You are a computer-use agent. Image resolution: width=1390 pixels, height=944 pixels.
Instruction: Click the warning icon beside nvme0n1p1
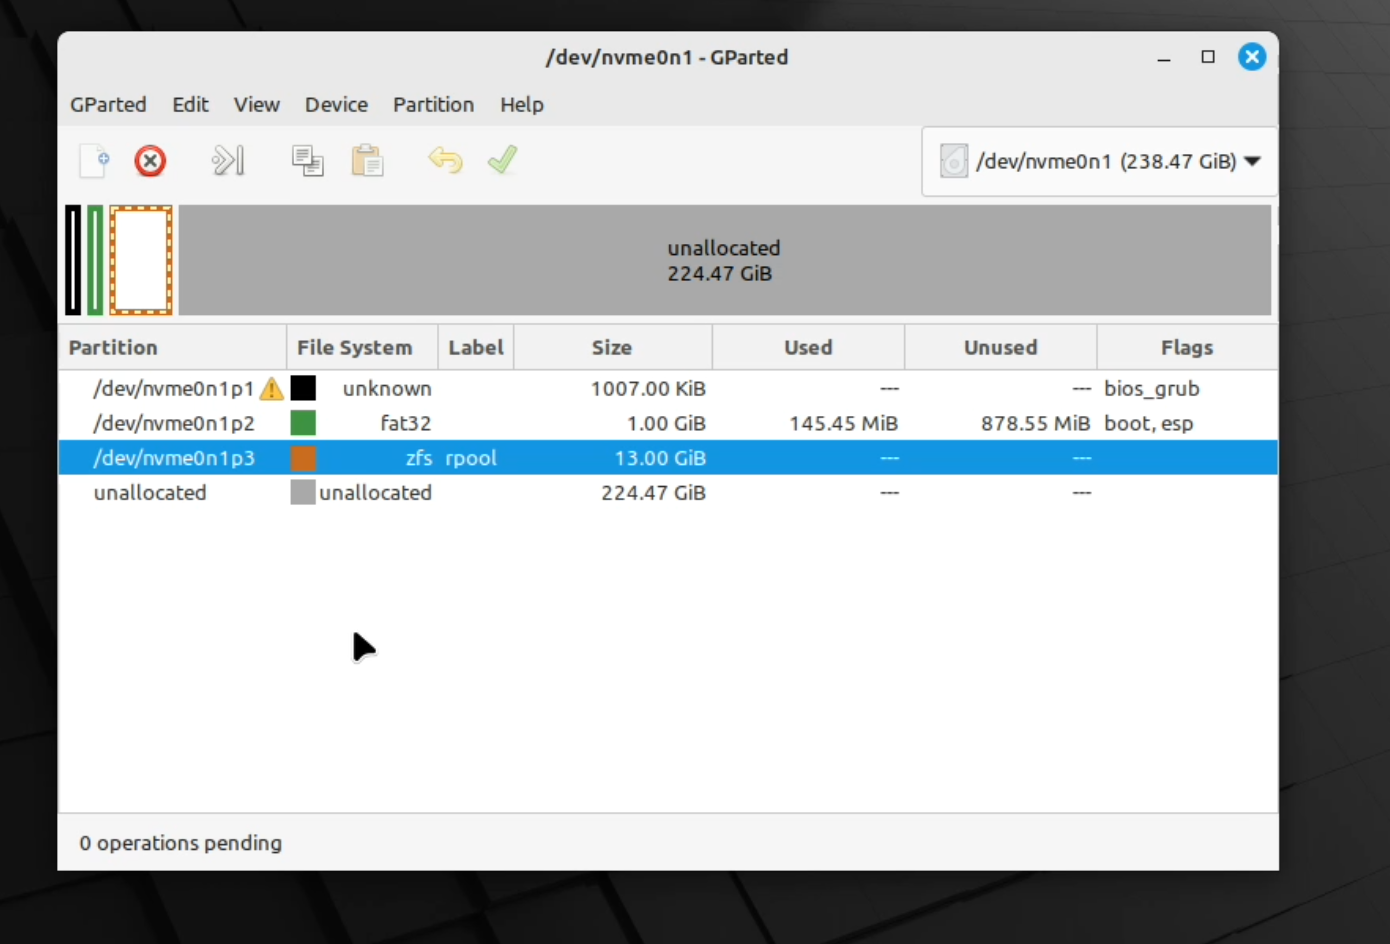pos(271,388)
